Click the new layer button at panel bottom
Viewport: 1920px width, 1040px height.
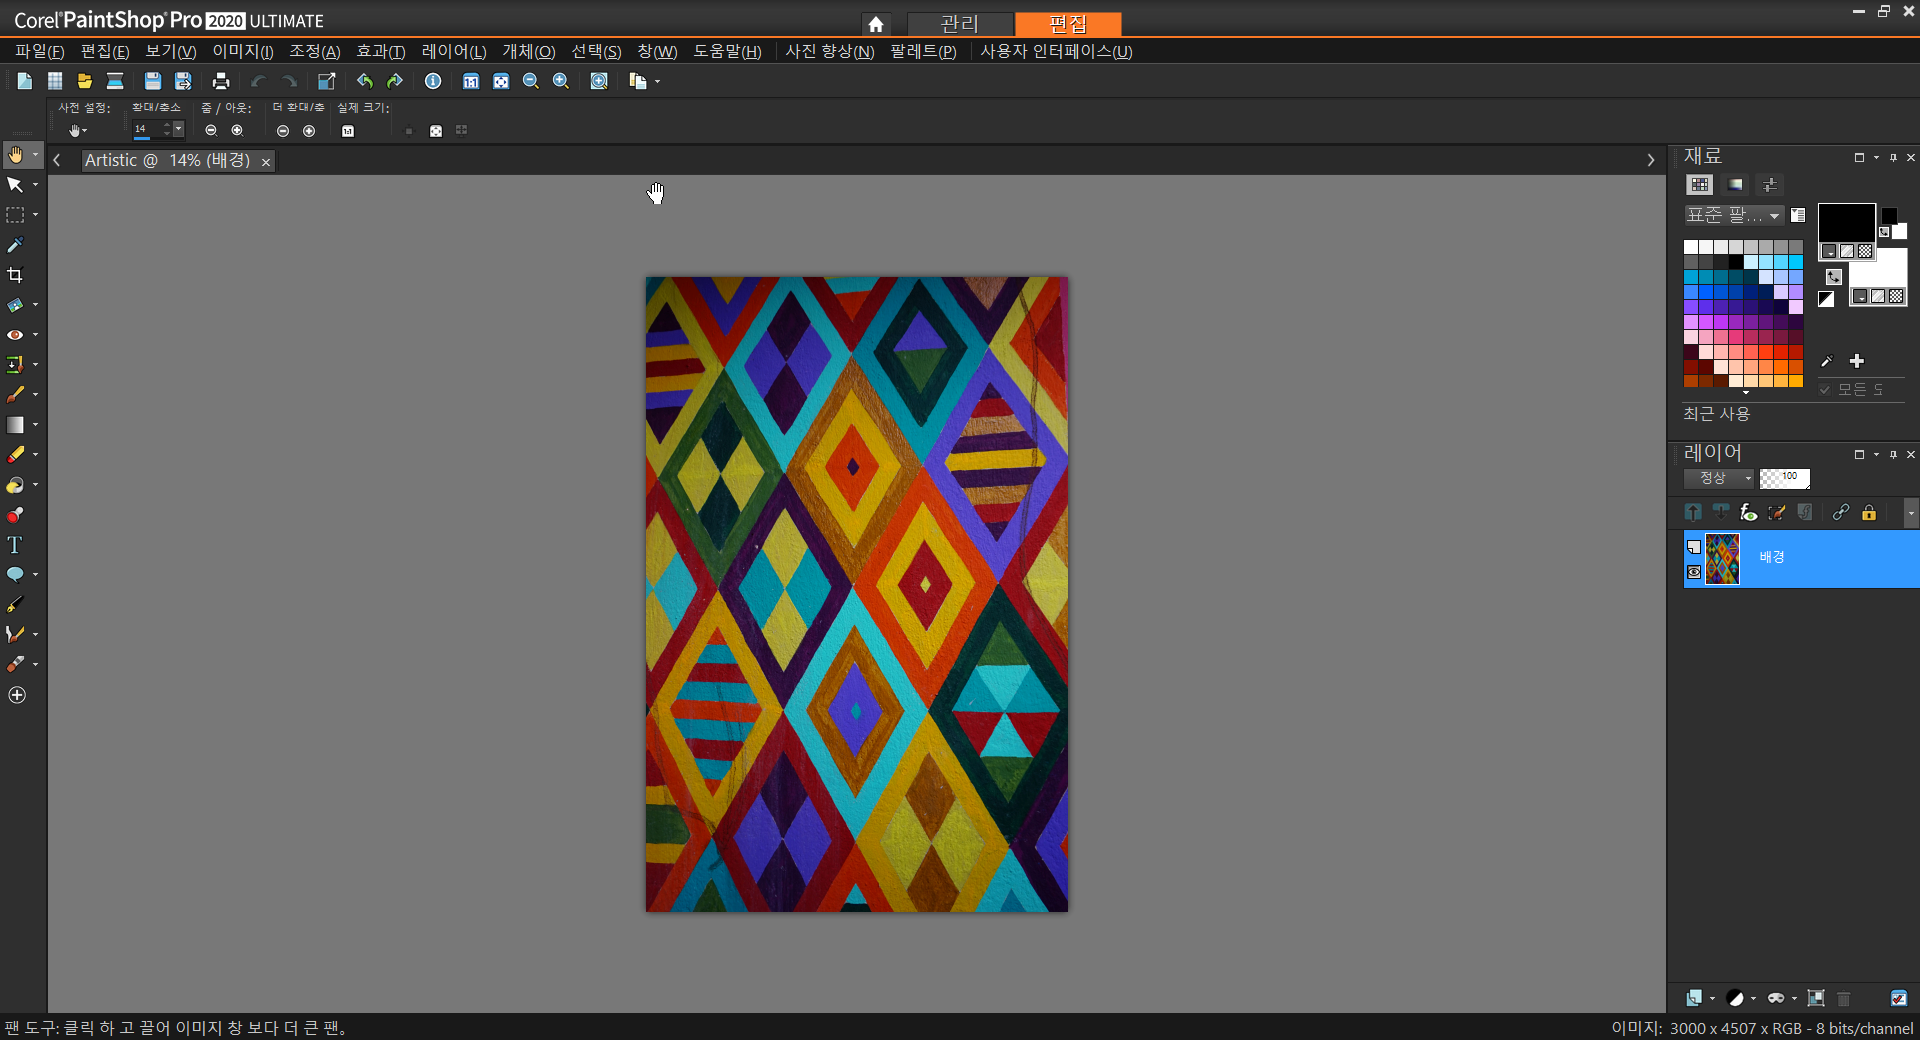pos(1694,998)
